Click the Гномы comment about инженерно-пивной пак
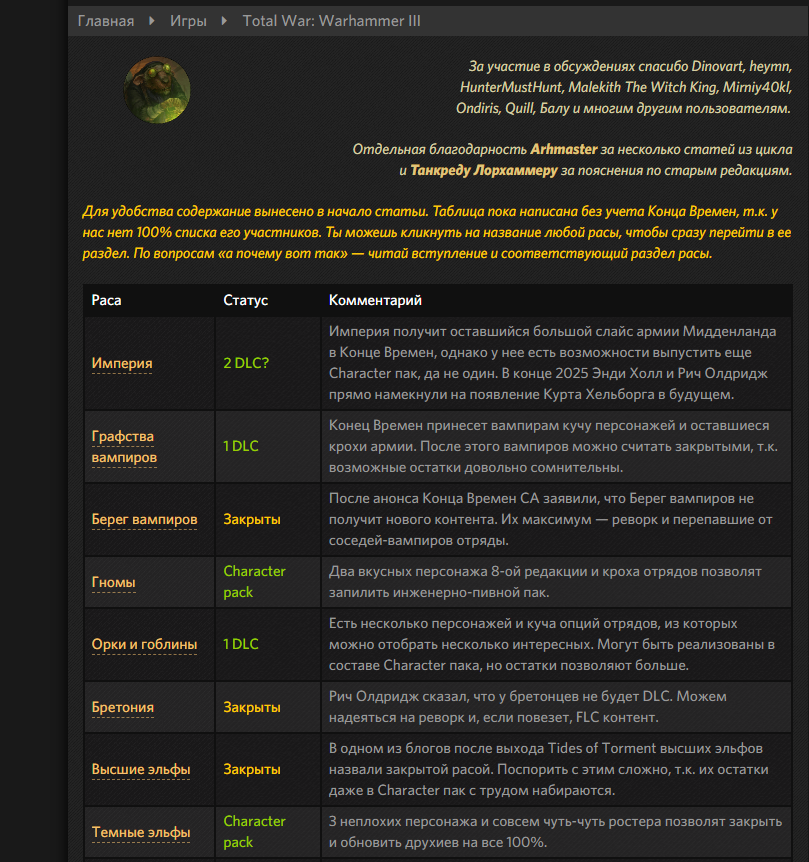809x862 pixels. [545, 582]
